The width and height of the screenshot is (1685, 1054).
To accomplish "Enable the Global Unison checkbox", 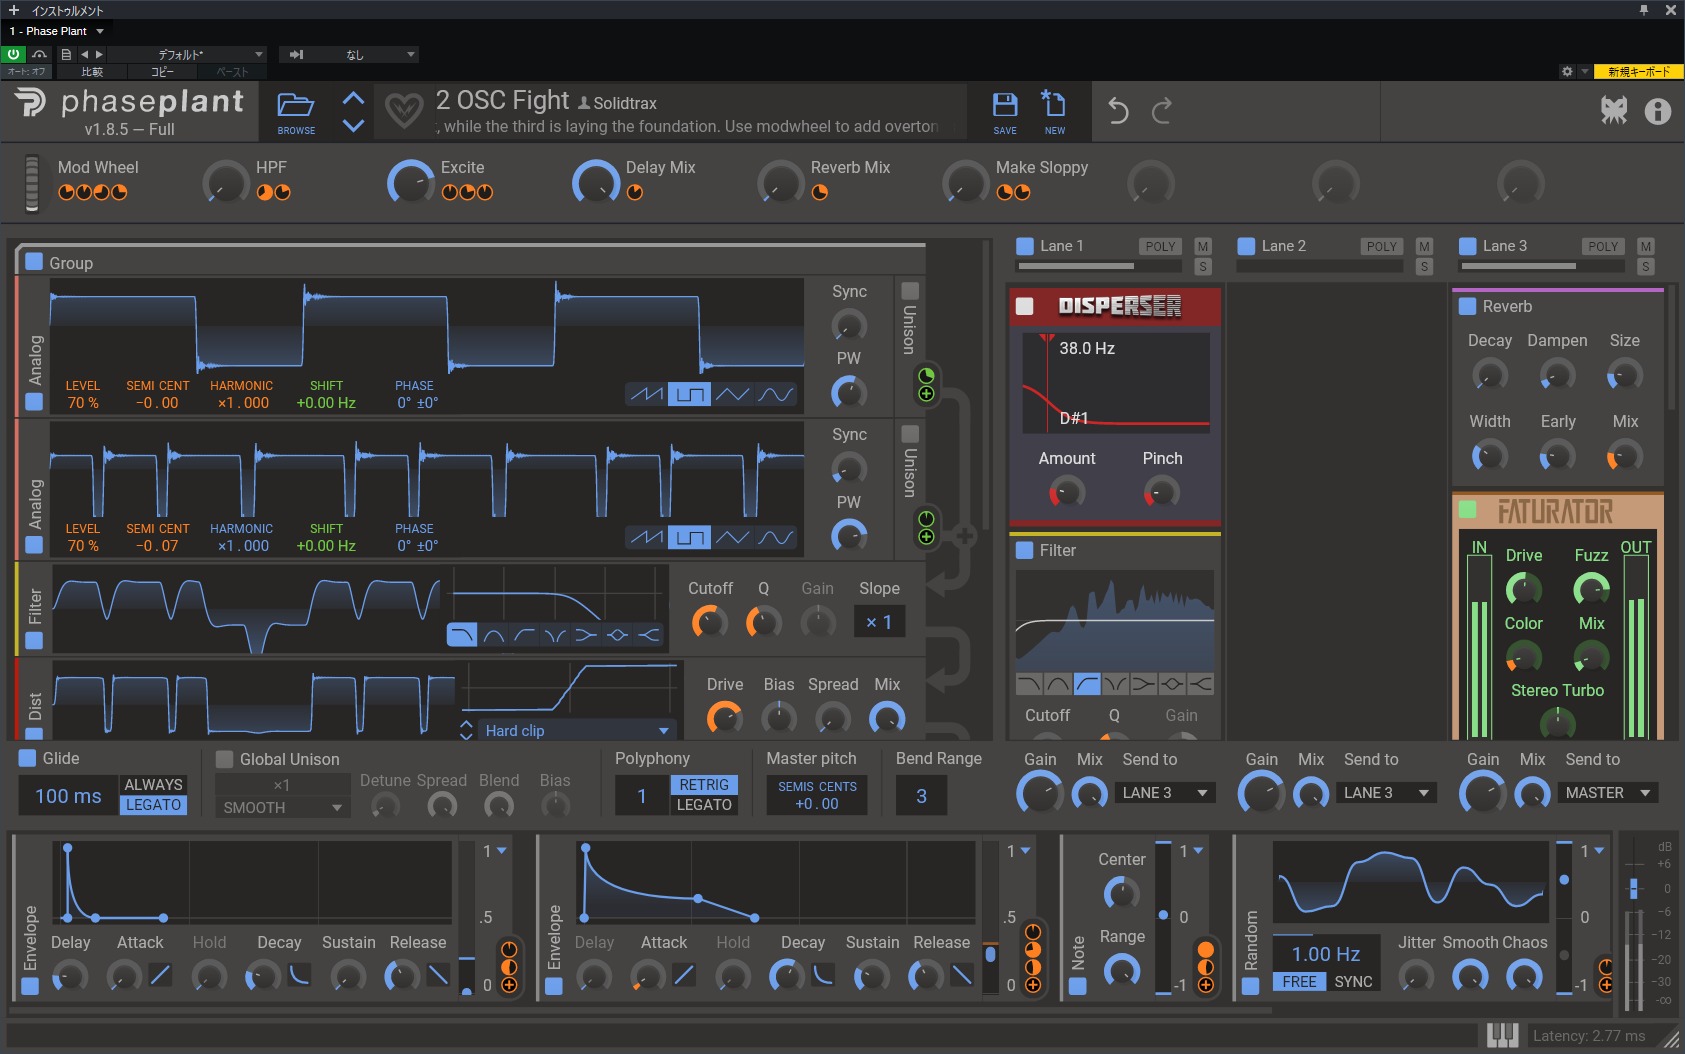I will tap(224, 759).
